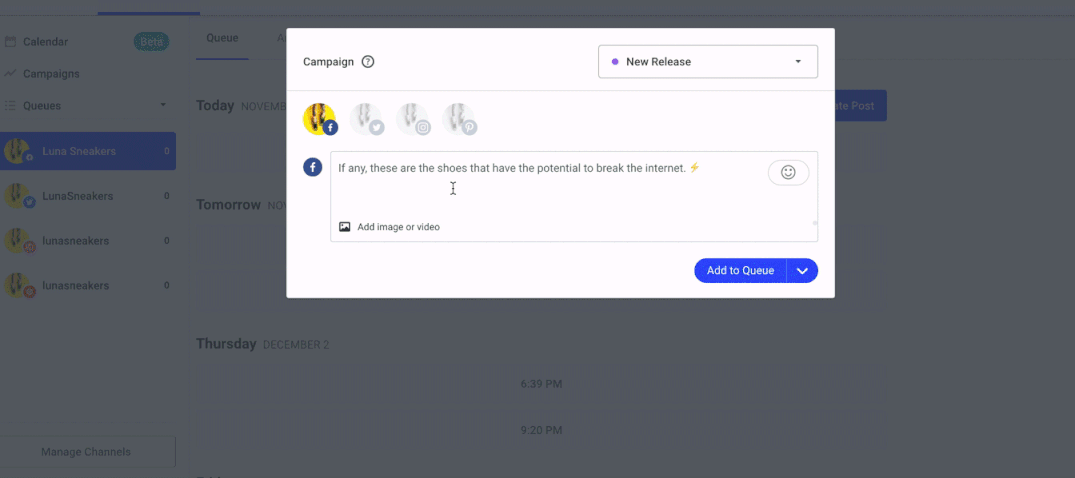This screenshot has height=478, width=1075.
Task: Toggle the Facebook channel avatar in composer
Action: click(320, 119)
